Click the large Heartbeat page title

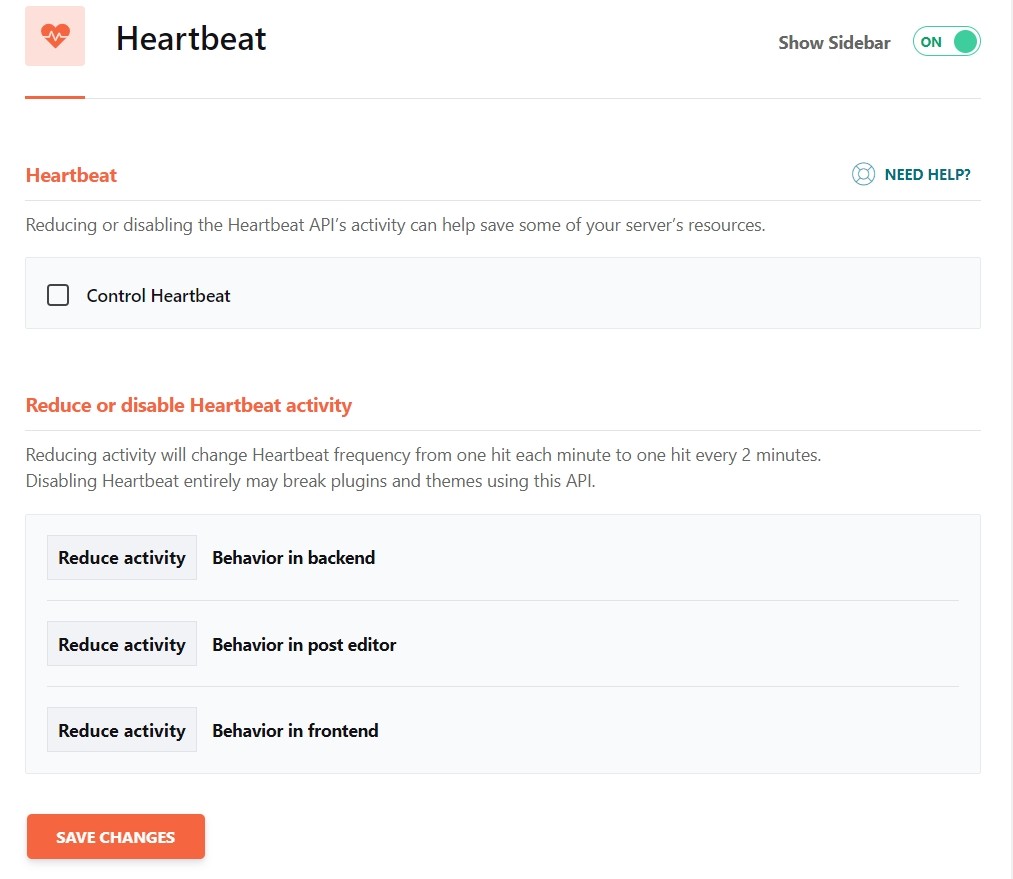coord(191,39)
